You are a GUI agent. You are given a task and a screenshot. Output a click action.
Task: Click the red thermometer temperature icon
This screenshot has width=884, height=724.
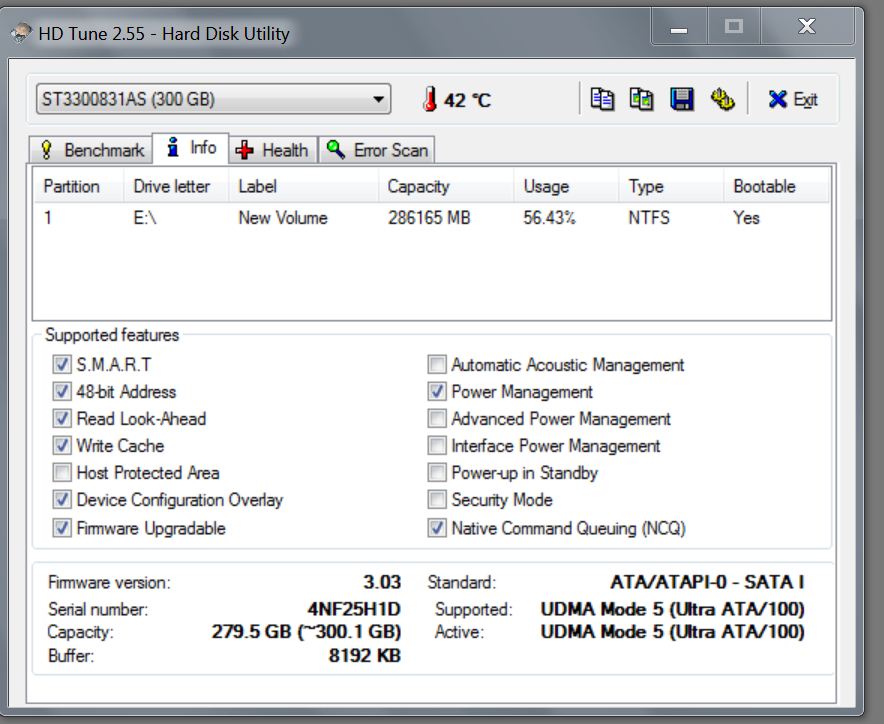pyautogui.click(x=430, y=99)
